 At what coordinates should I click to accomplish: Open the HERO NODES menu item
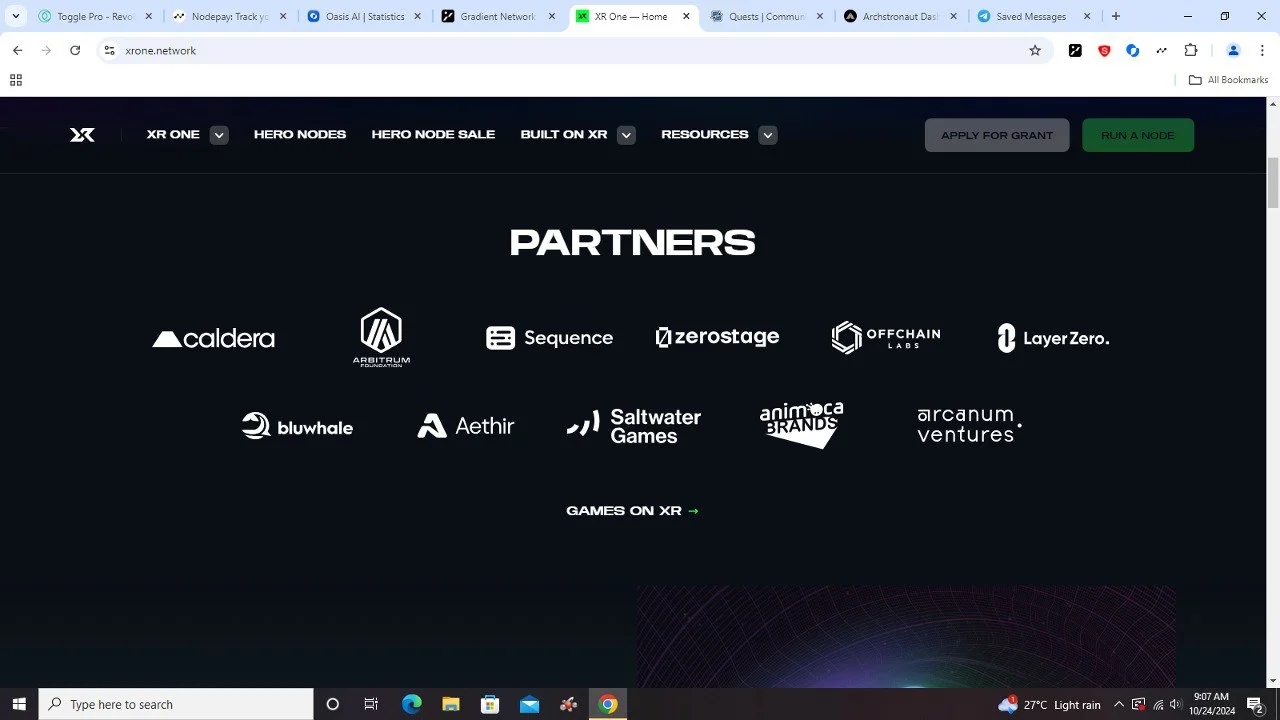point(300,134)
